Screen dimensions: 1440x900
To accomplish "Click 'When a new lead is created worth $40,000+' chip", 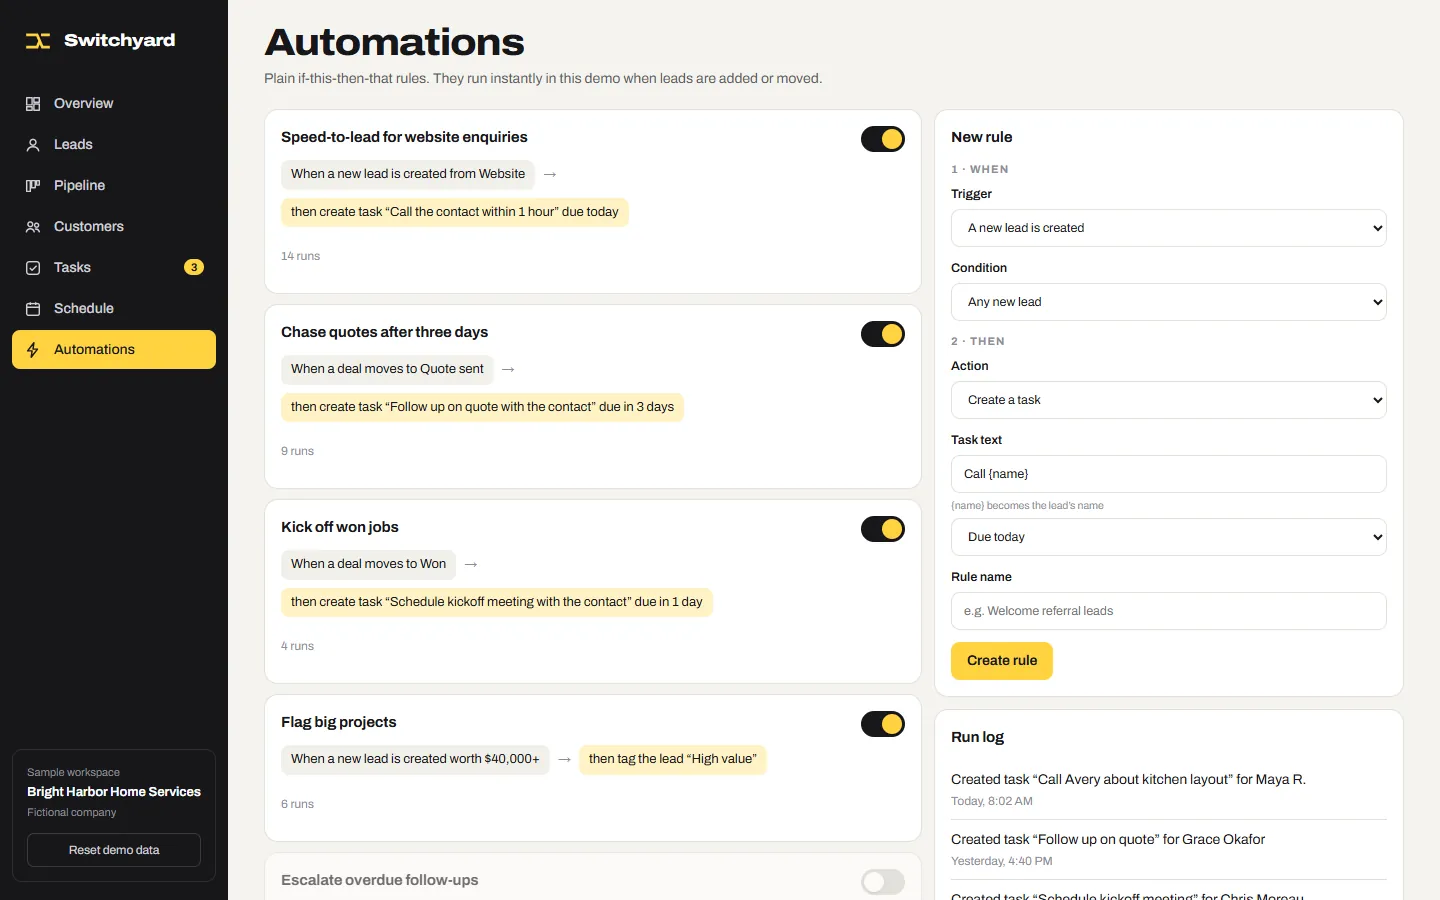I will click(415, 759).
